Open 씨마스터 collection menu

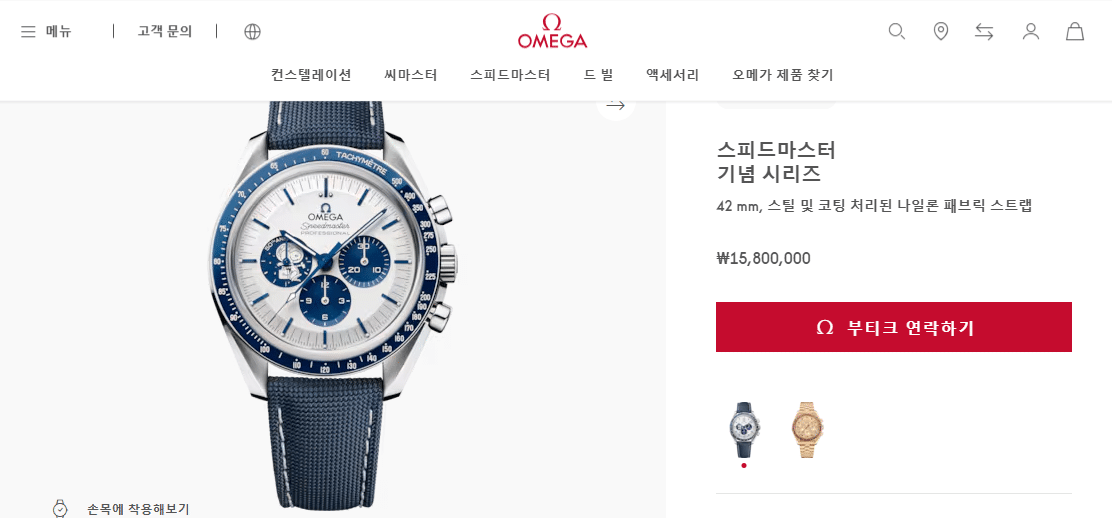click(x=411, y=75)
